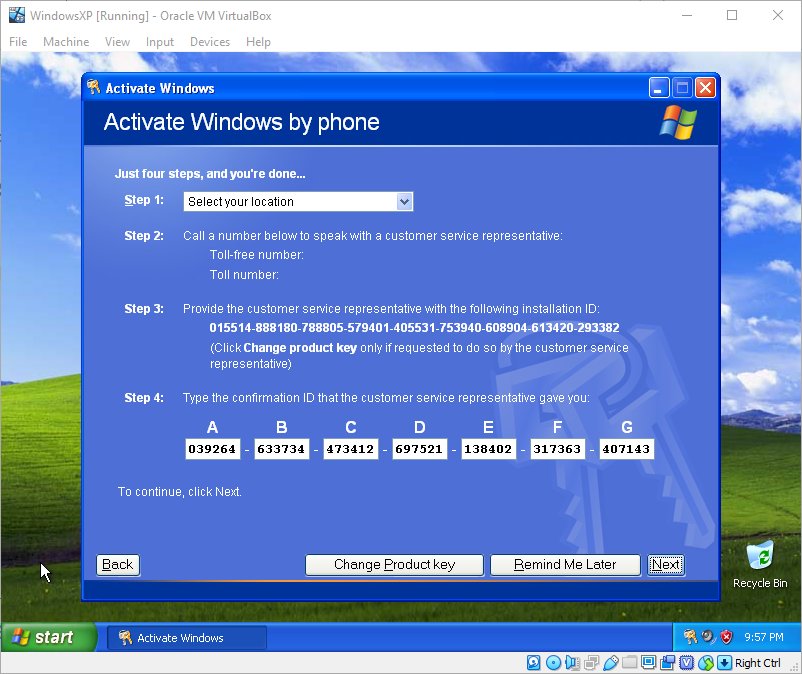Click the shared folders status icon
Screen dimensions: 802x674
tap(629, 663)
